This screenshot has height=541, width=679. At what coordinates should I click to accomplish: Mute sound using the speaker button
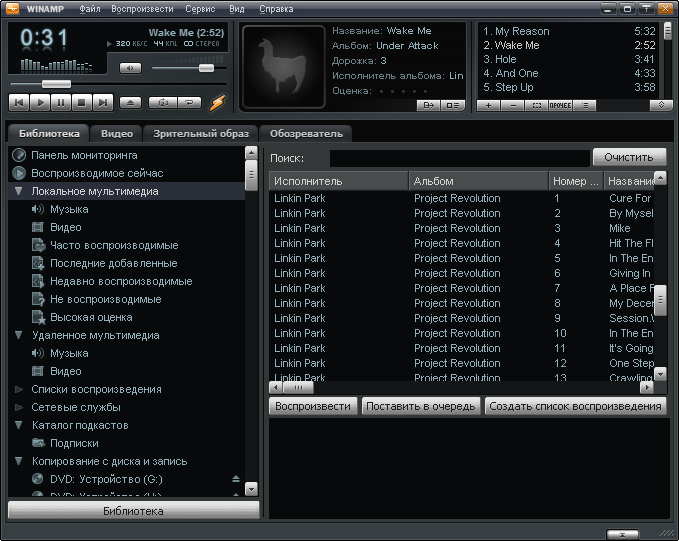tap(130, 68)
